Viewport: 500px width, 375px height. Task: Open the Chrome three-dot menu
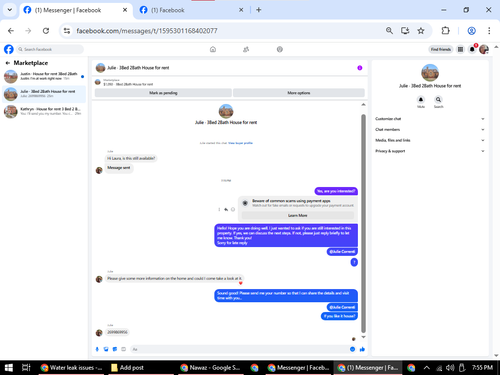click(x=489, y=31)
